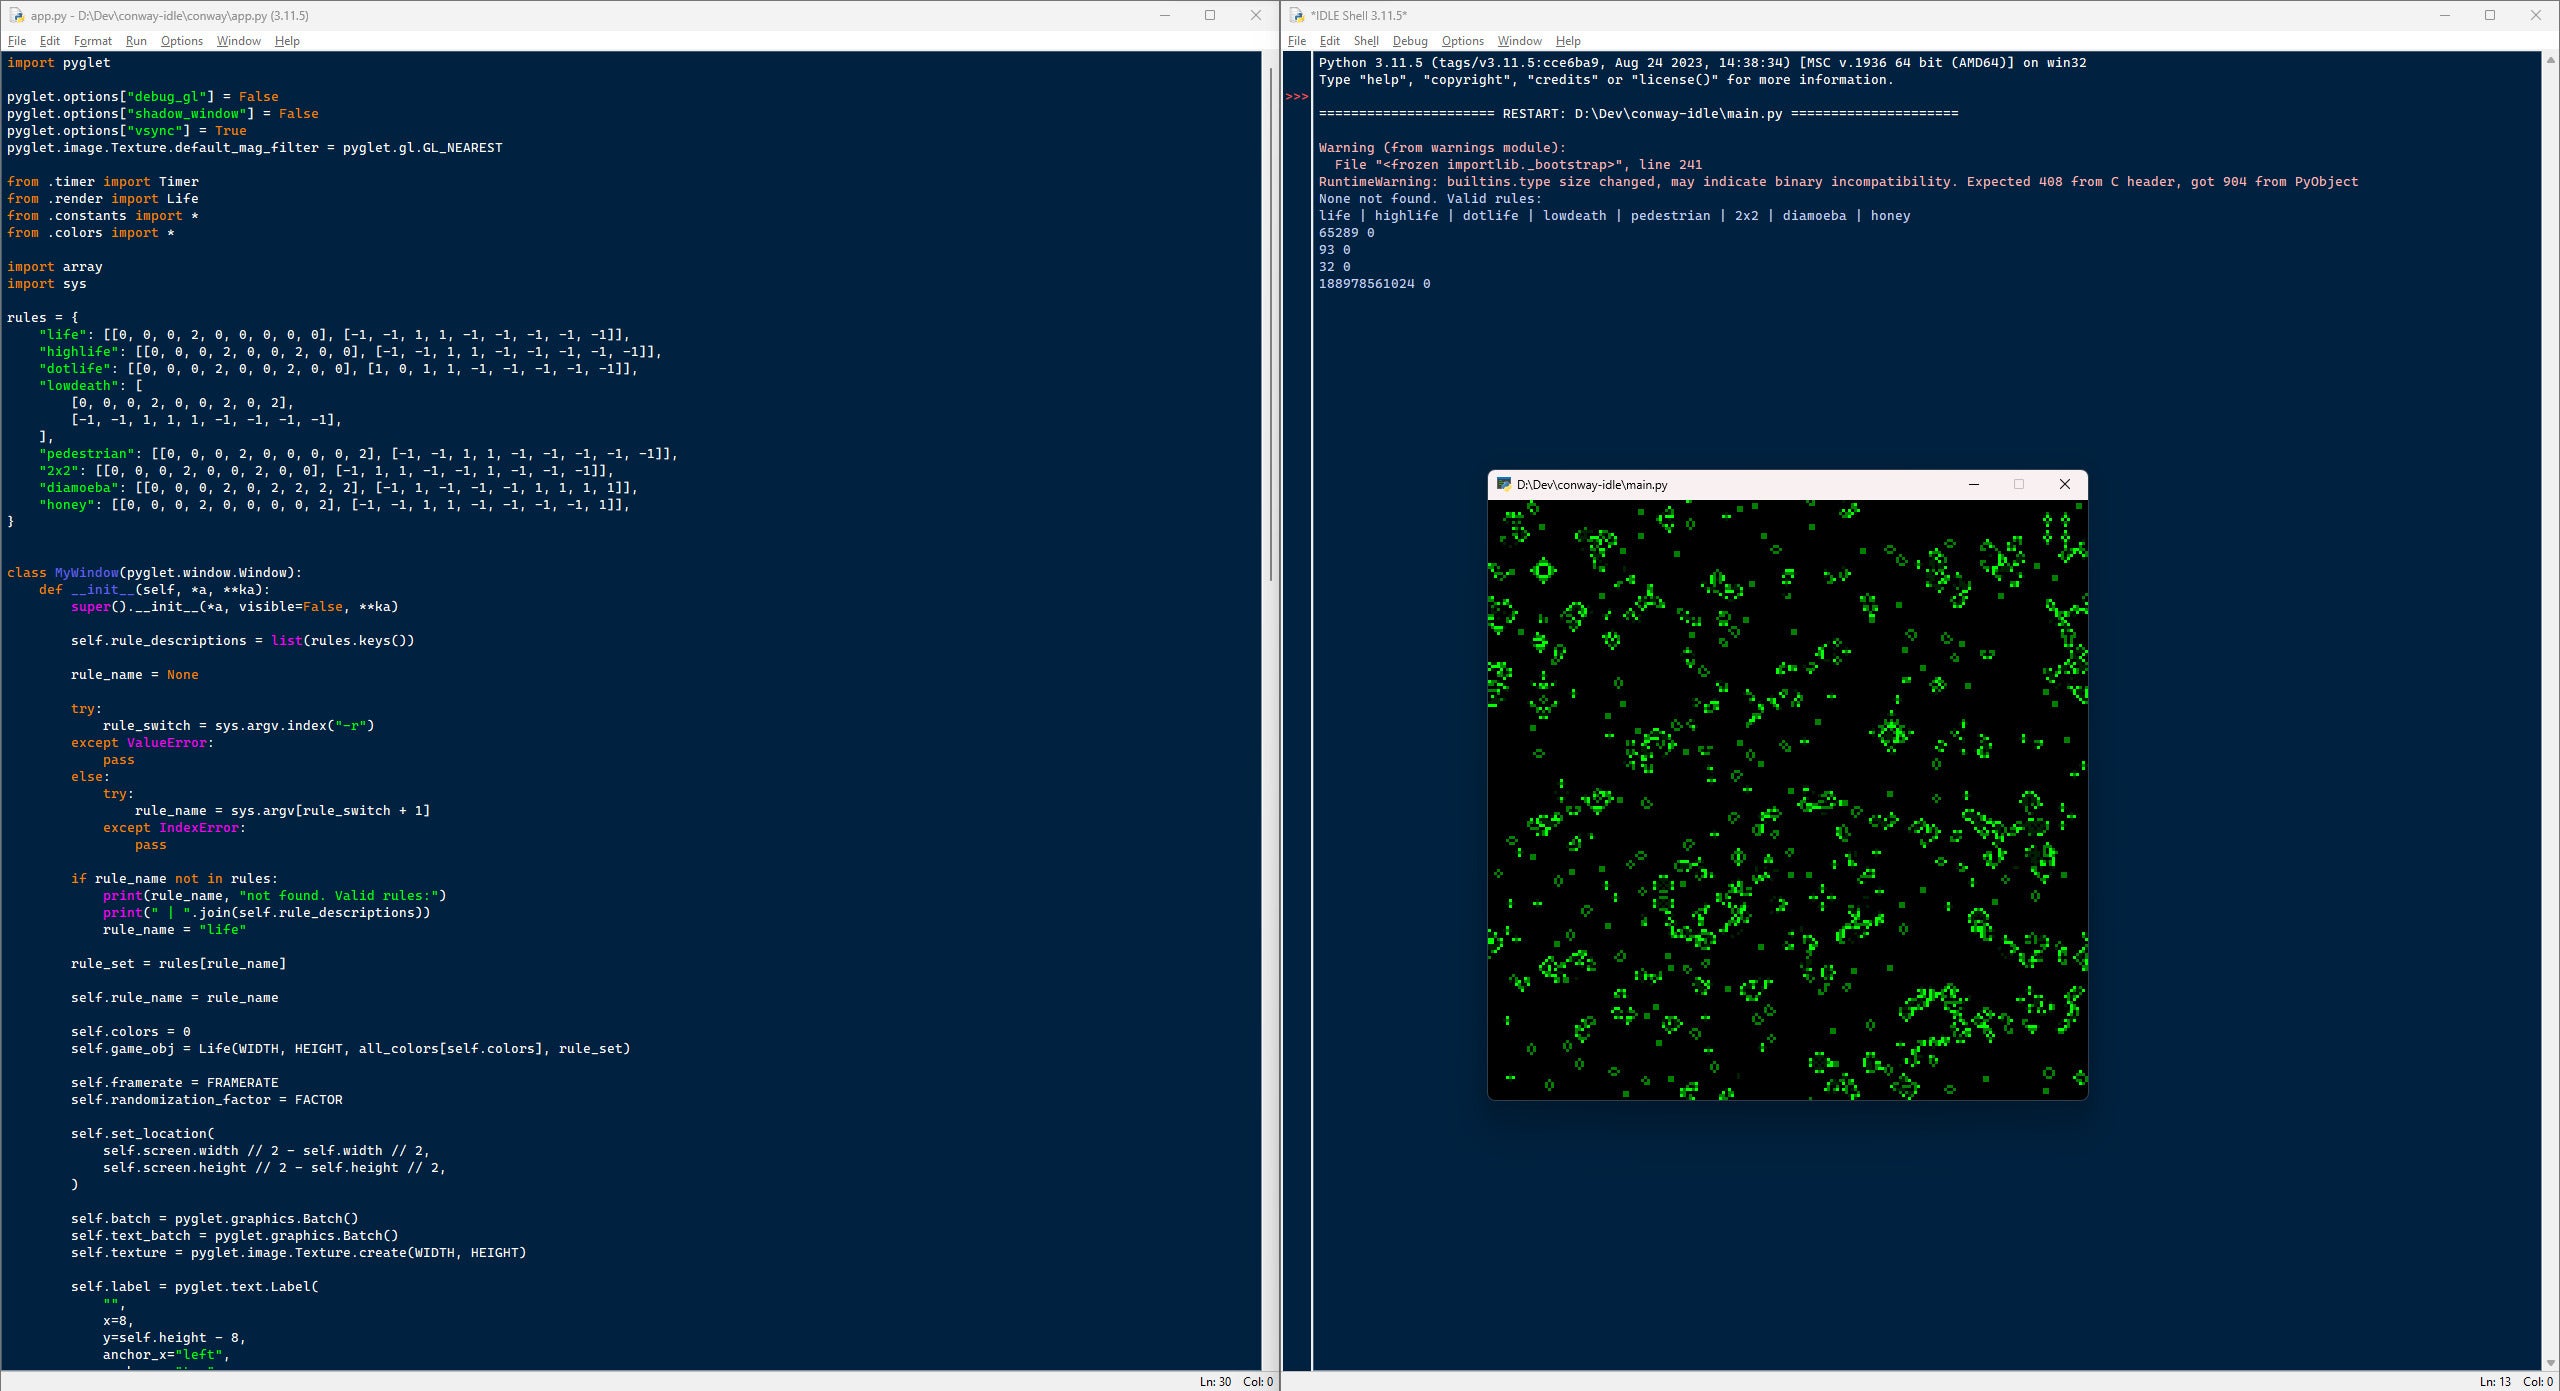Click the 'rules = {' line
Screen dimensions: 2560x1391
click(43, 317)
